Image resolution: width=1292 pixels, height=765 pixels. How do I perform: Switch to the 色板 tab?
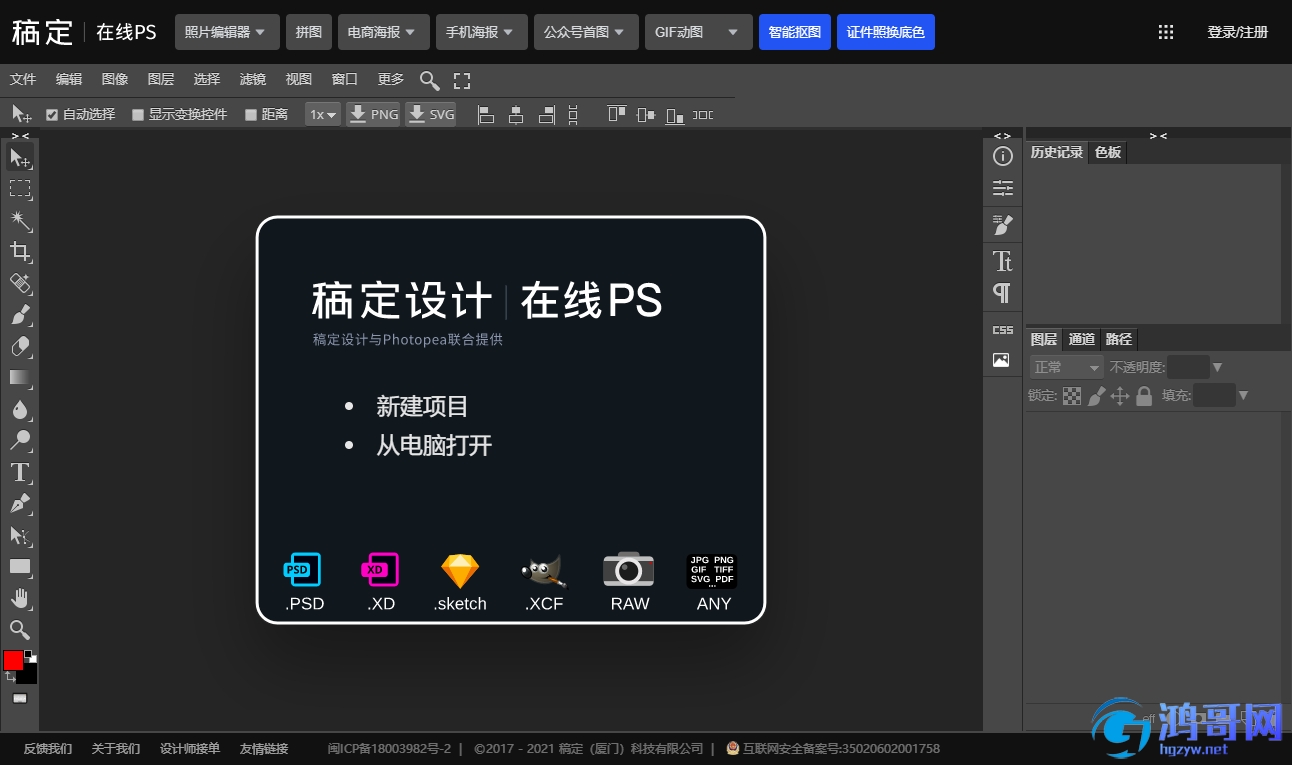[x=1108, y=153]
